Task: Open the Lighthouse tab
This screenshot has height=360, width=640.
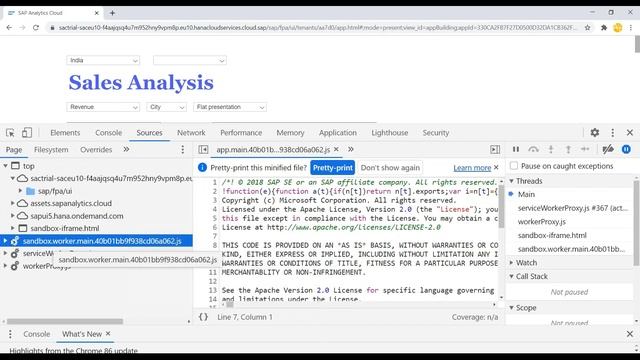Action: pyautogui.click(x=389, y=133)
